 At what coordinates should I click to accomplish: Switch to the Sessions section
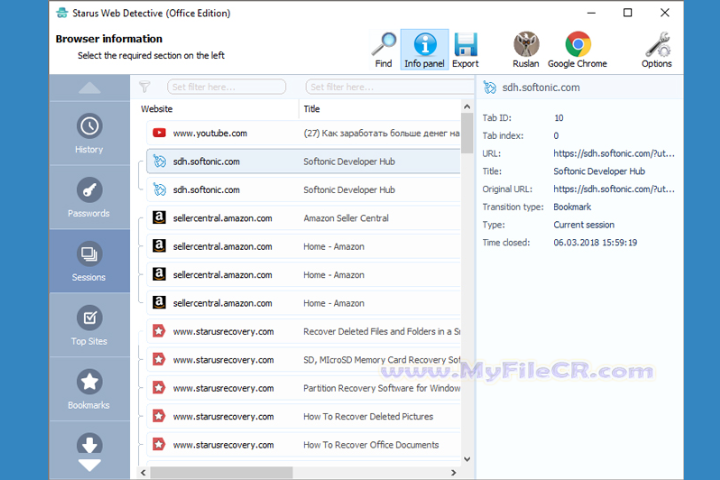pos(89,261)
